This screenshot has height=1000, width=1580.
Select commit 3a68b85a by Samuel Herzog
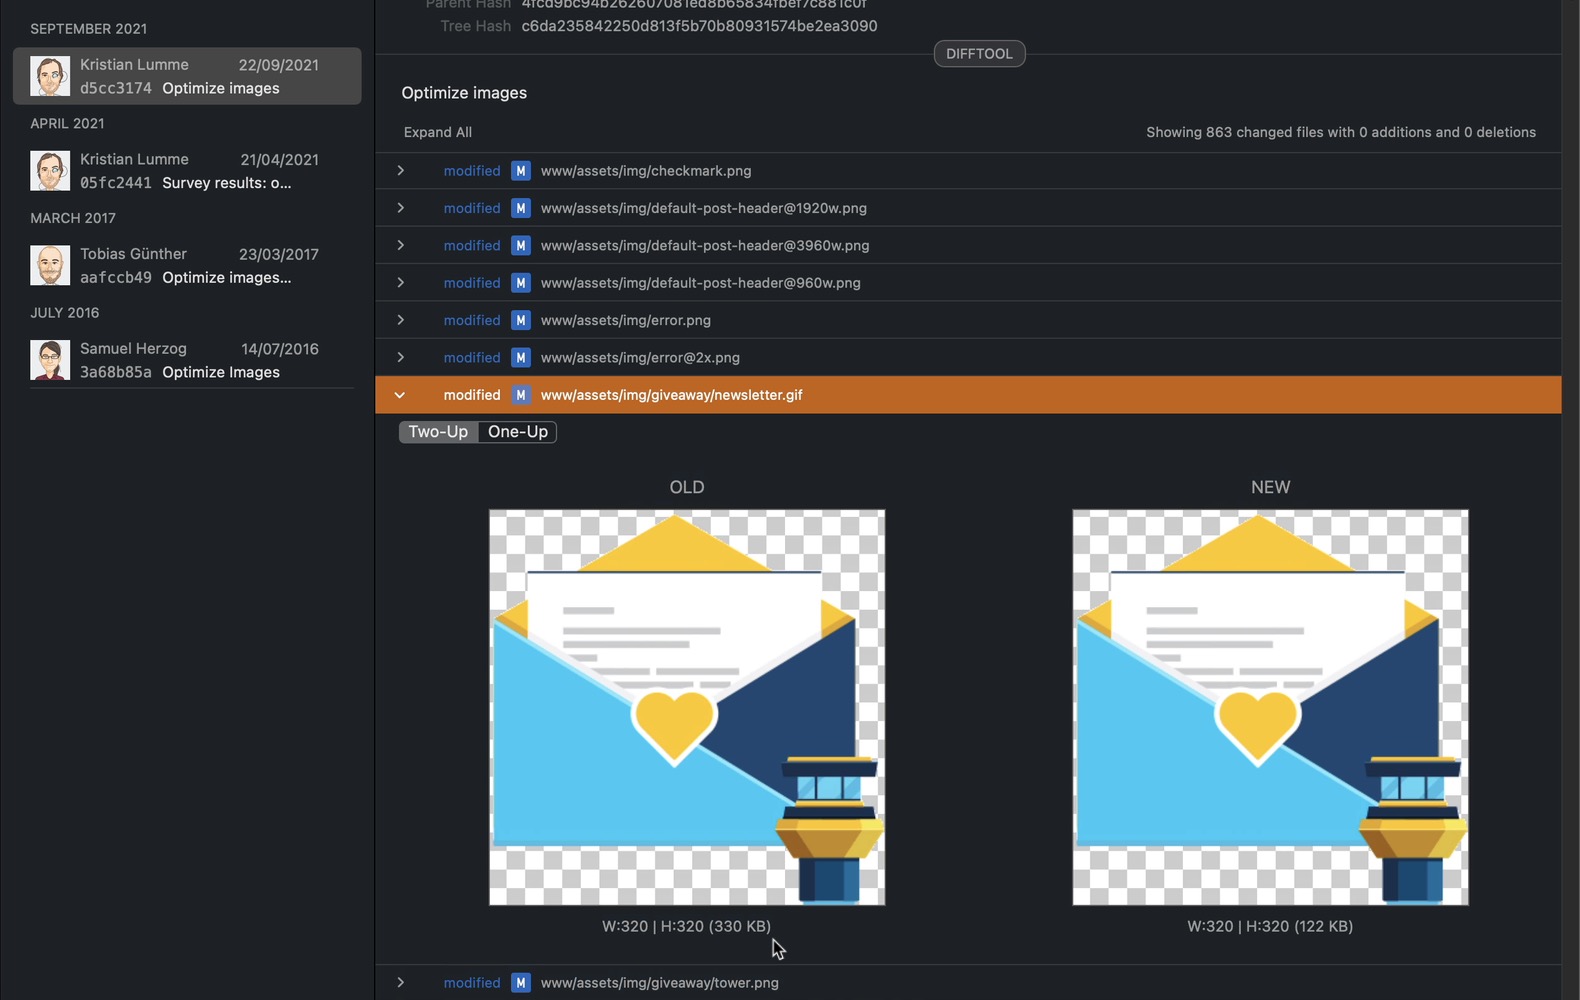point(187,360)
